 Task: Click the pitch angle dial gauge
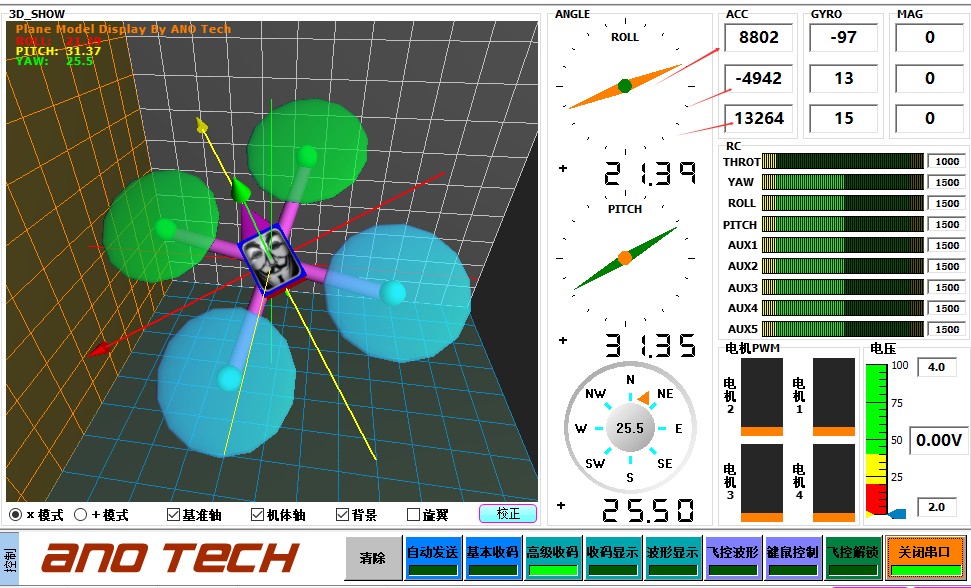coord(625,258)
